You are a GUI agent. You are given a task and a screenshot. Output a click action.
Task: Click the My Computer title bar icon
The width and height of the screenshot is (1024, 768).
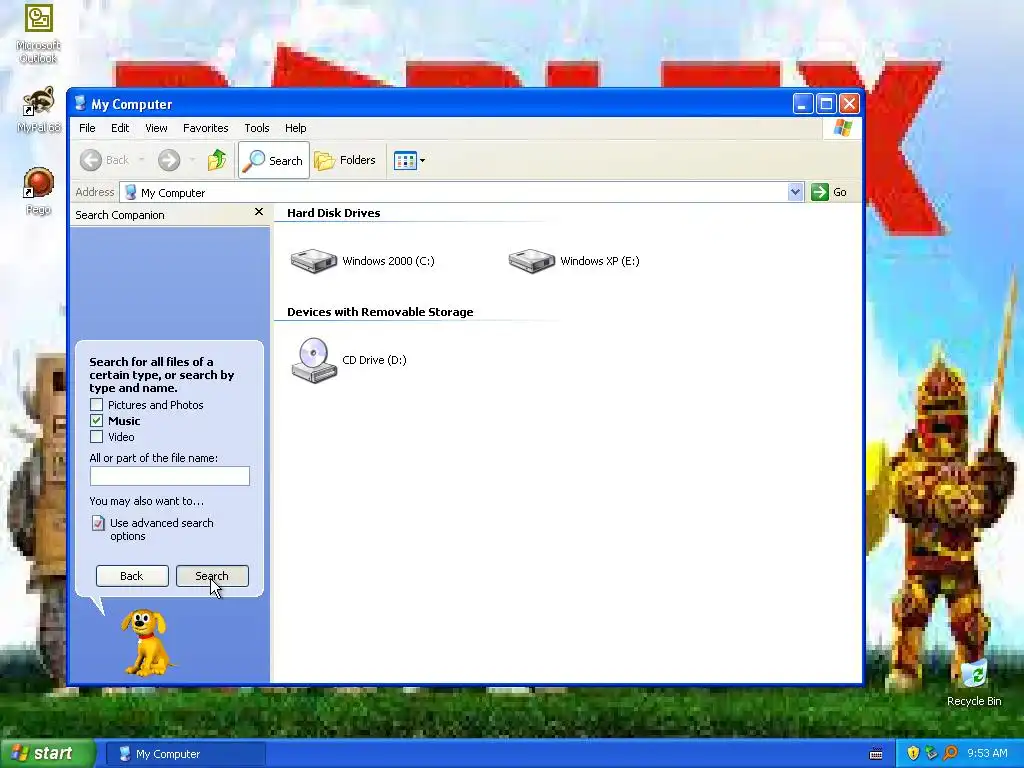(x=80, y=103)
